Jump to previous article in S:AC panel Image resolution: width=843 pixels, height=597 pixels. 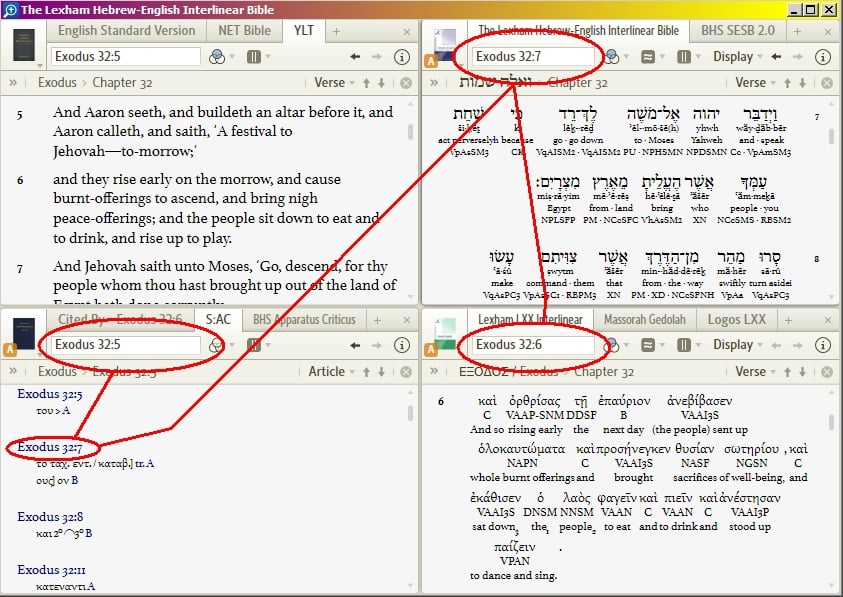pos(366,372)
